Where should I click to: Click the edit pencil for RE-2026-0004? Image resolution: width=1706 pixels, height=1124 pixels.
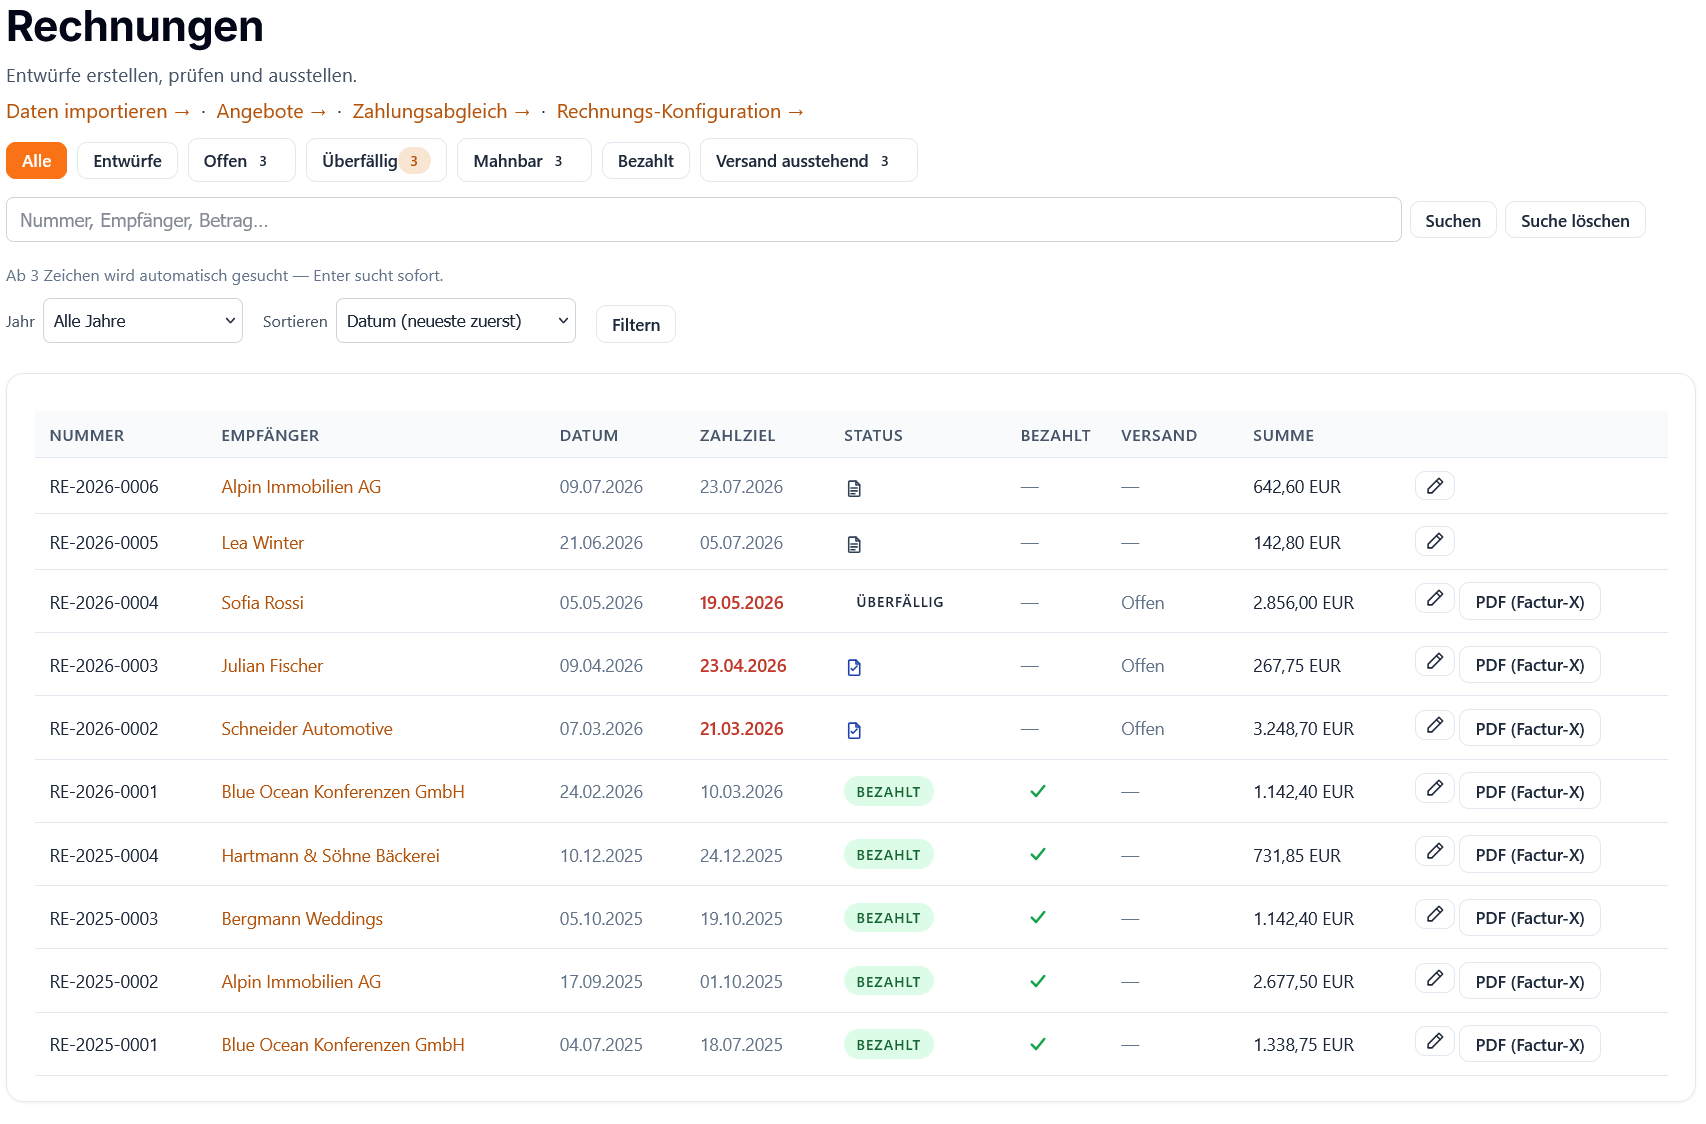tap(1434, 598)
